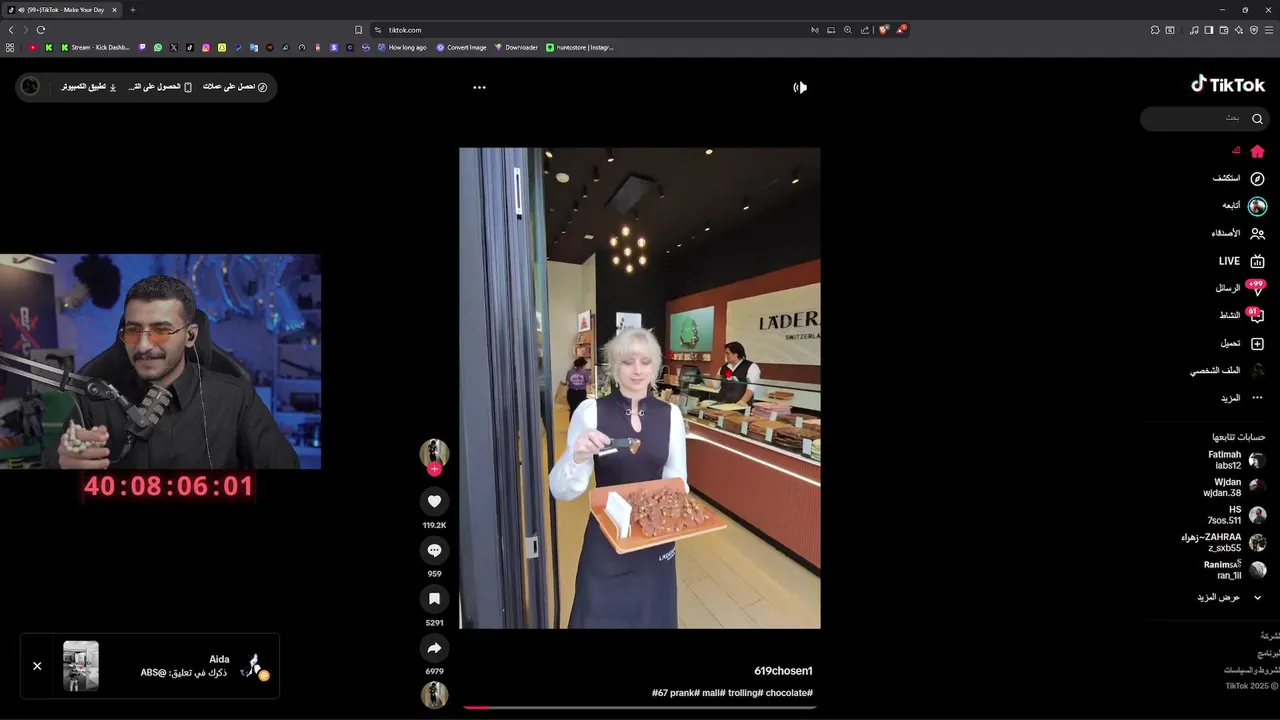Click the search magnifier icon

1257,118
